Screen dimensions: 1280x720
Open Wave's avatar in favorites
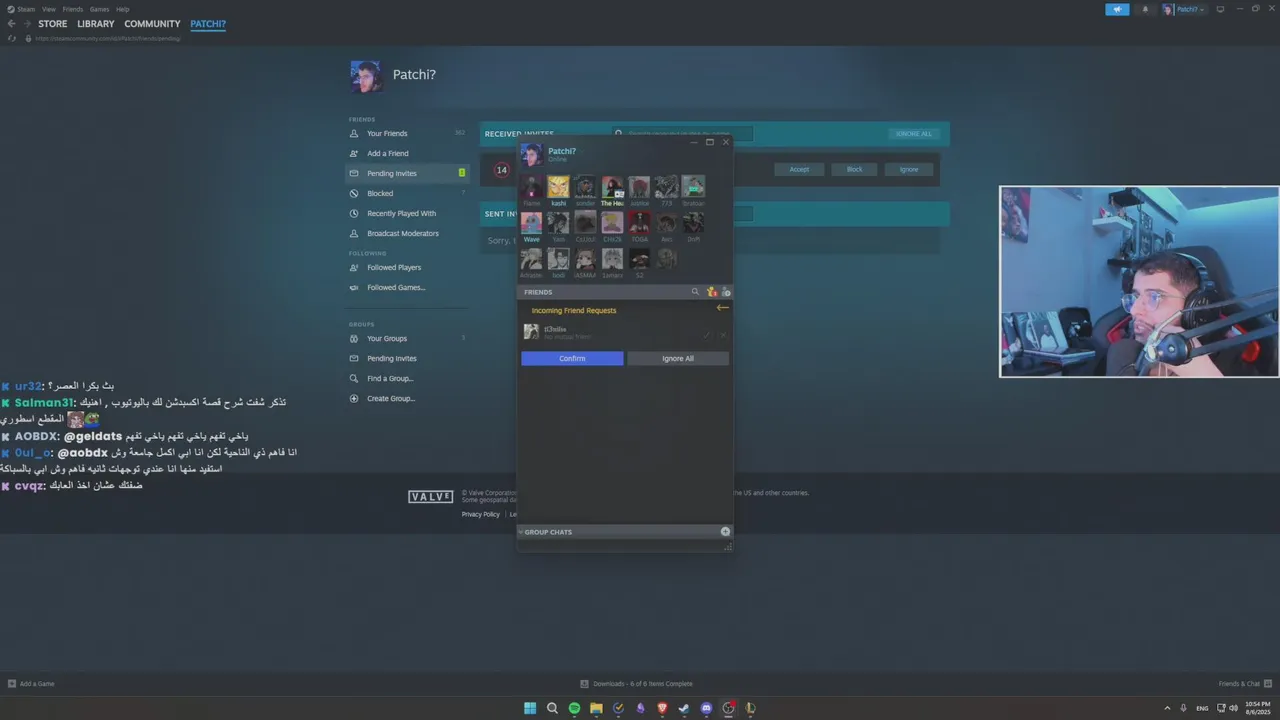tap(531, 223)
